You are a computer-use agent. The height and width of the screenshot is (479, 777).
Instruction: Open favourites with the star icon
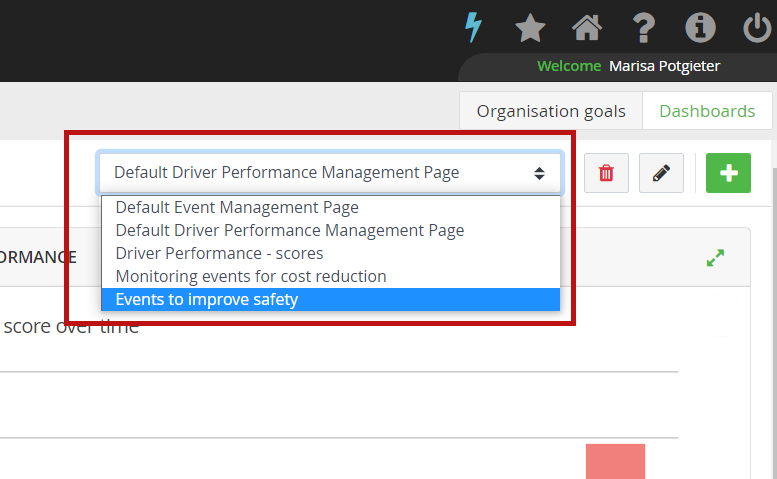point(530,28)
